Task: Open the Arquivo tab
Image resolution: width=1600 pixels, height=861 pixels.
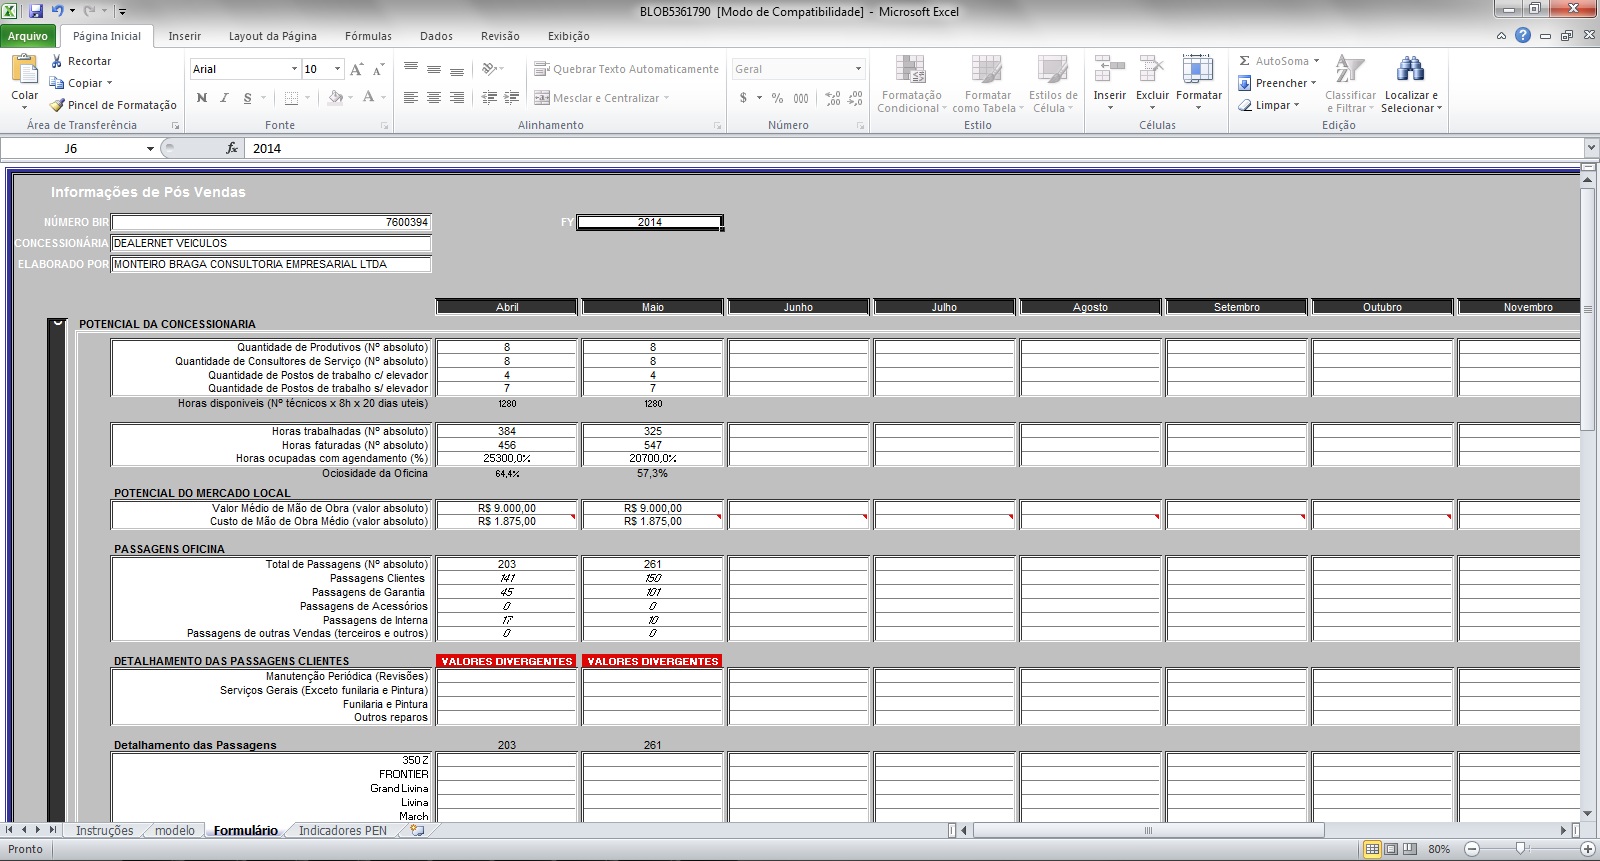Action: tap(28, 36)
